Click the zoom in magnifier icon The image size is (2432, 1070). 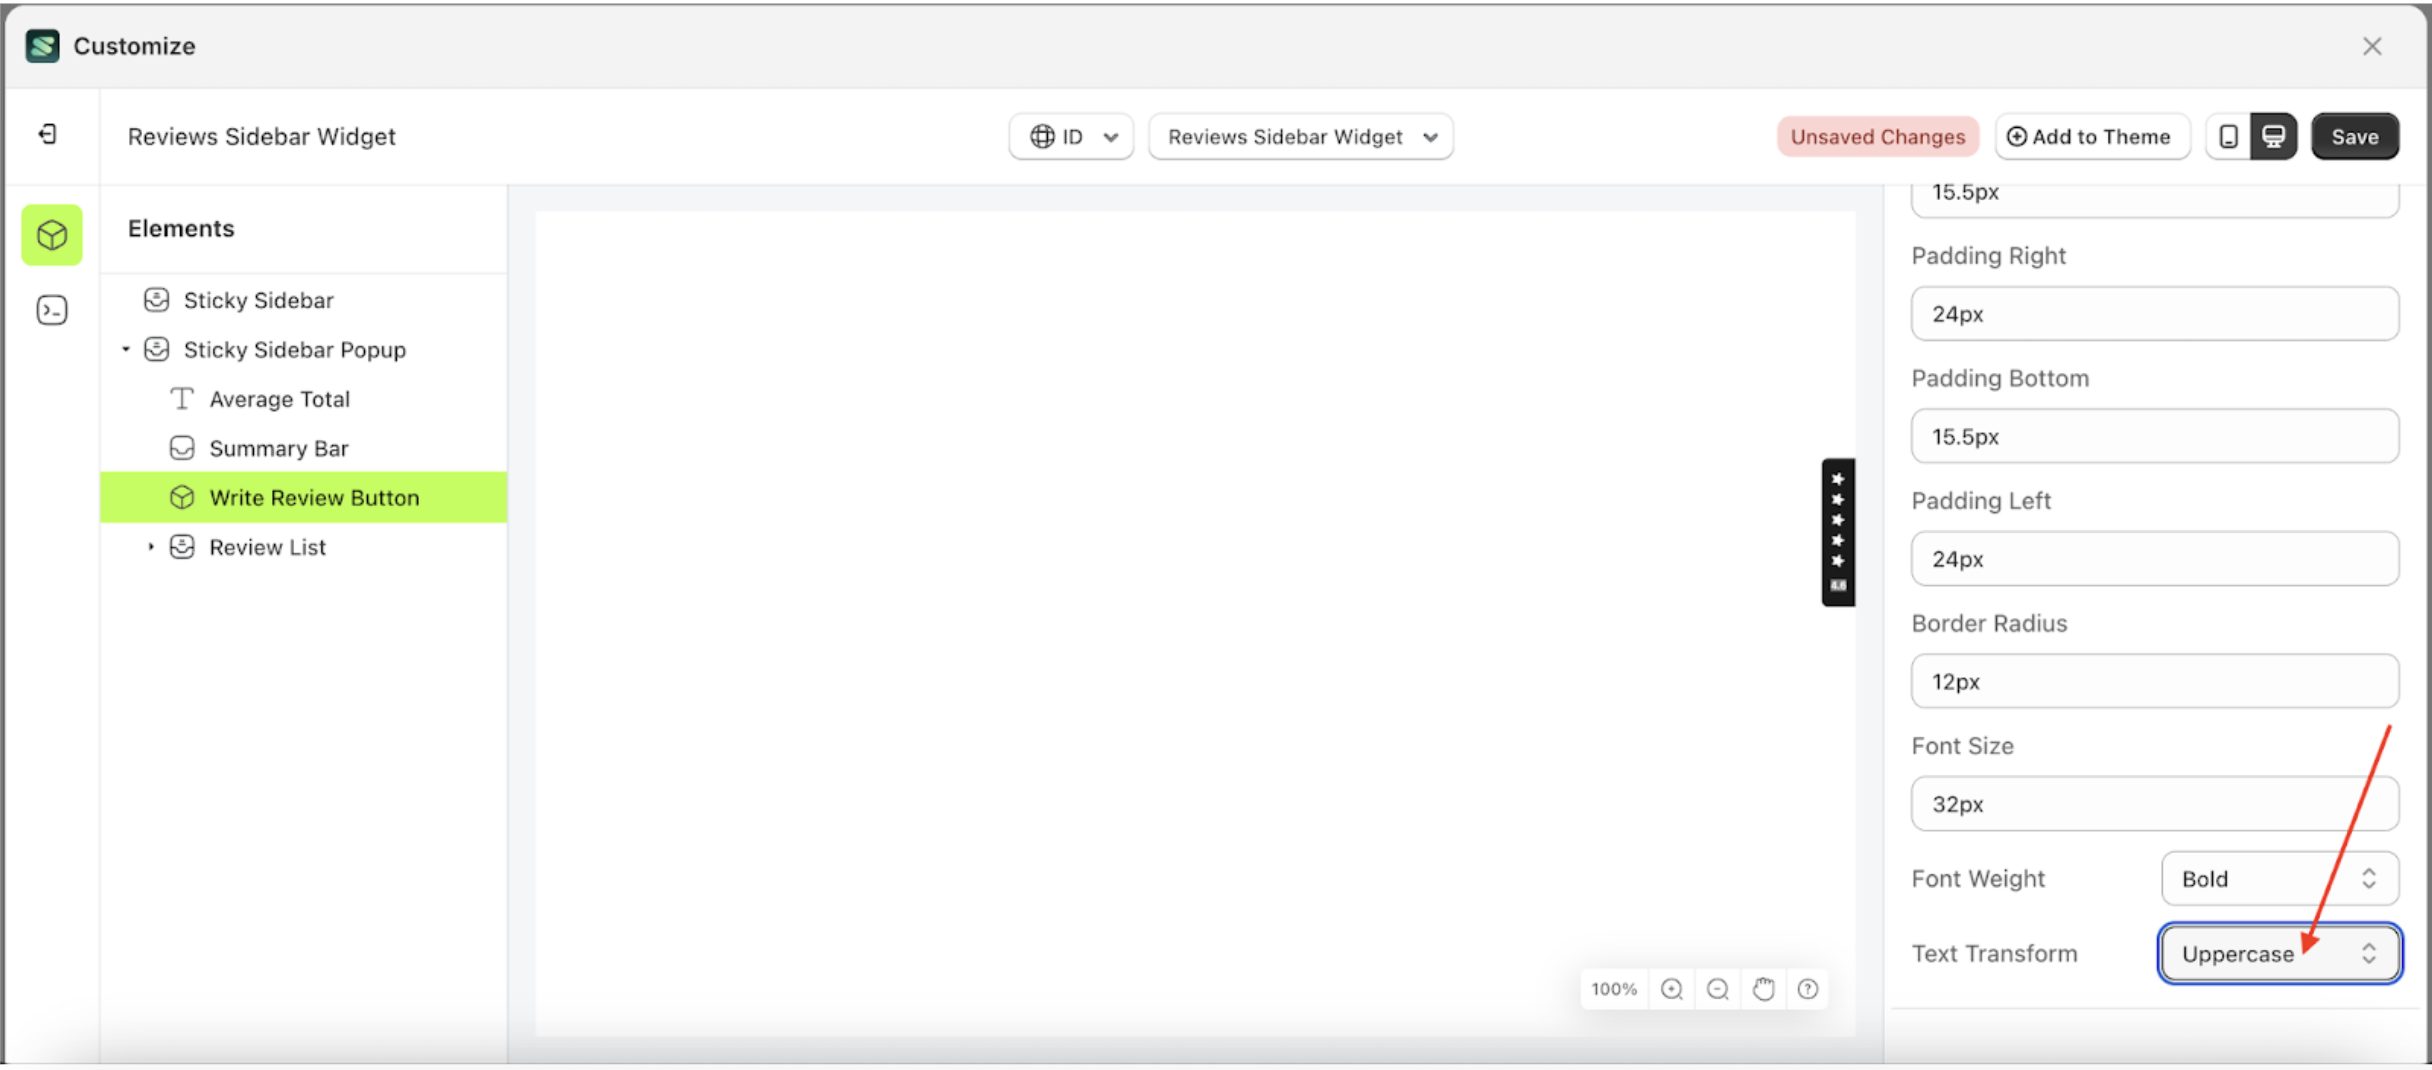[x=1671, y=988]
